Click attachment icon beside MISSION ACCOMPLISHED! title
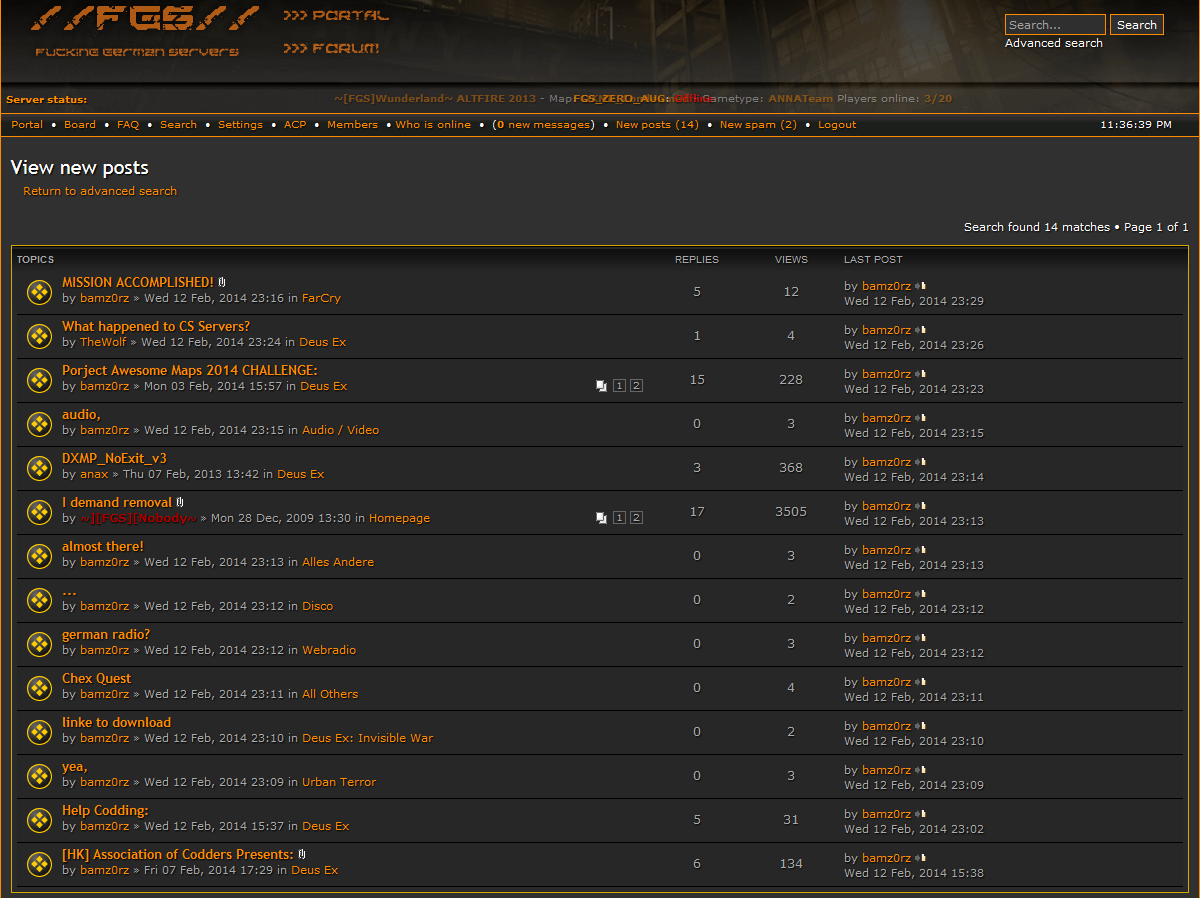This screenshot has width=1200, height=898. pyautogui.click(x=222, y=283)
